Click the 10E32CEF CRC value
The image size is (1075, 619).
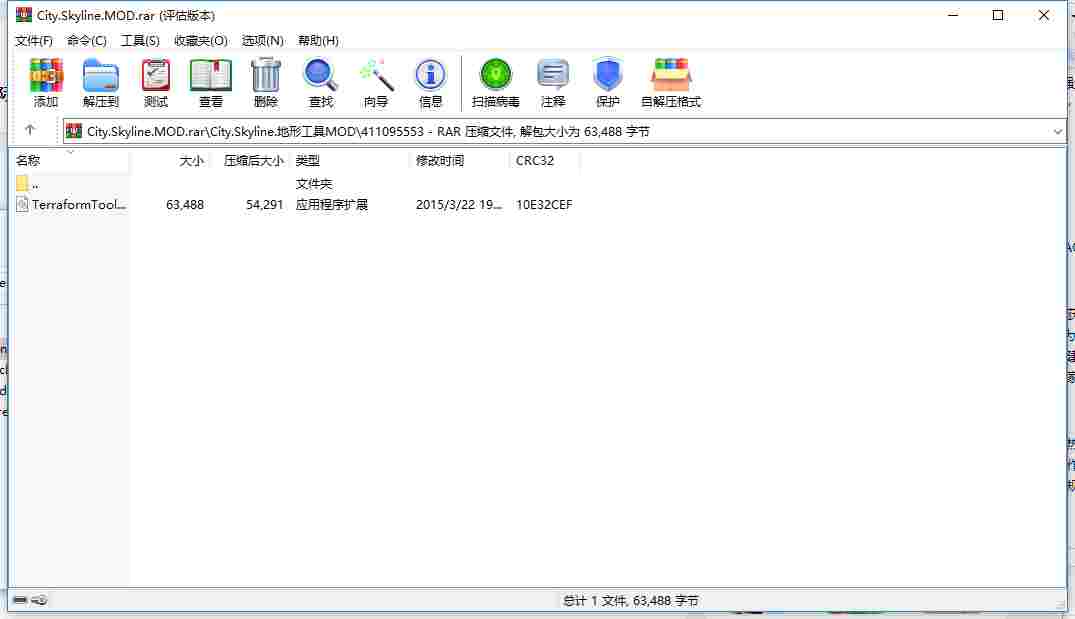click(x=544, y=204)
